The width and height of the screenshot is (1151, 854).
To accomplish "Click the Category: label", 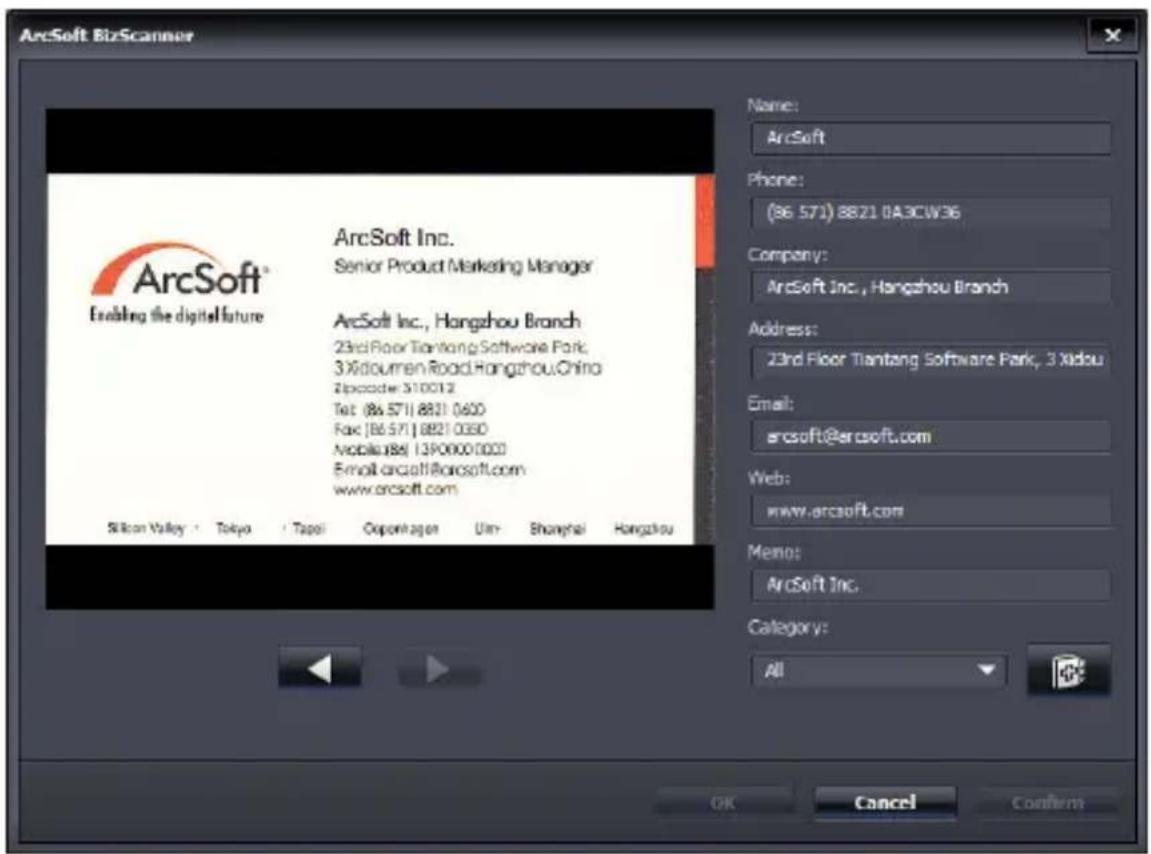I will [787, 627].
